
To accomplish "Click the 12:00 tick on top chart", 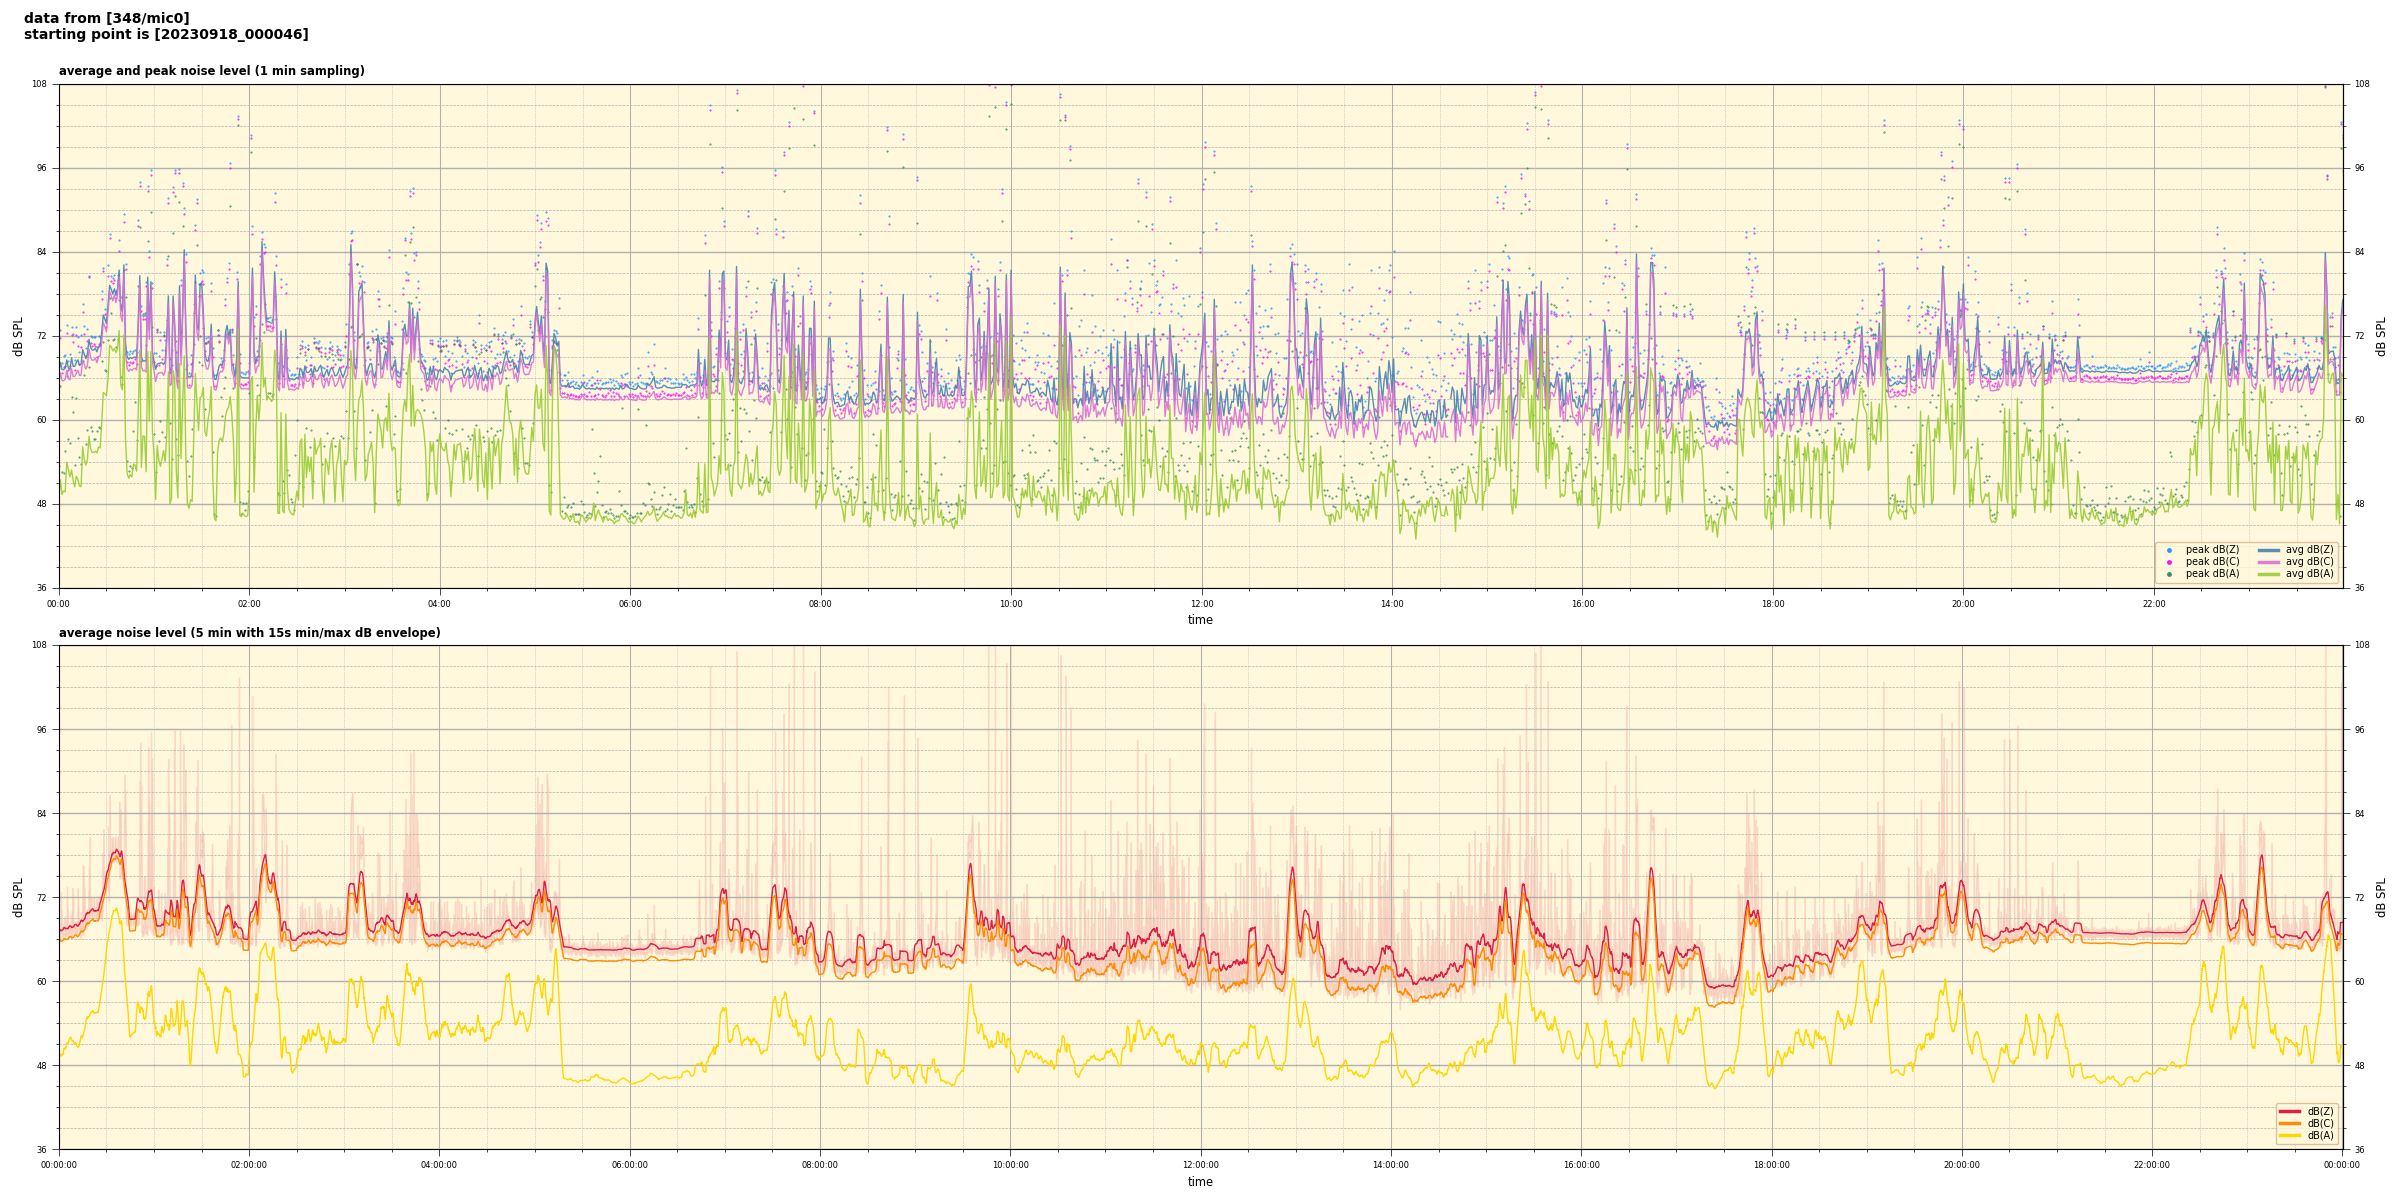I will coord(1201,604).
